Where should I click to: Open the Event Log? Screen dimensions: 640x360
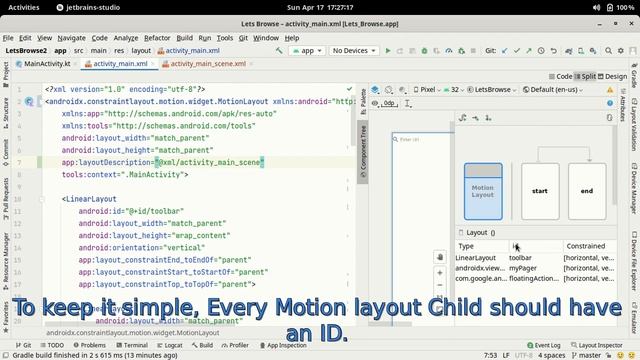click(x=544, y=345)
